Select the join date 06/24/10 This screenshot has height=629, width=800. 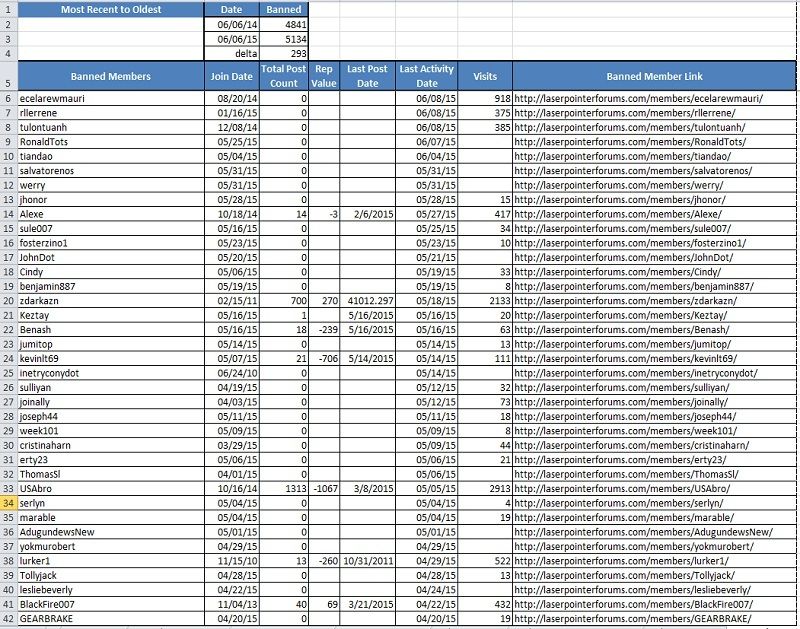[232, 373]
